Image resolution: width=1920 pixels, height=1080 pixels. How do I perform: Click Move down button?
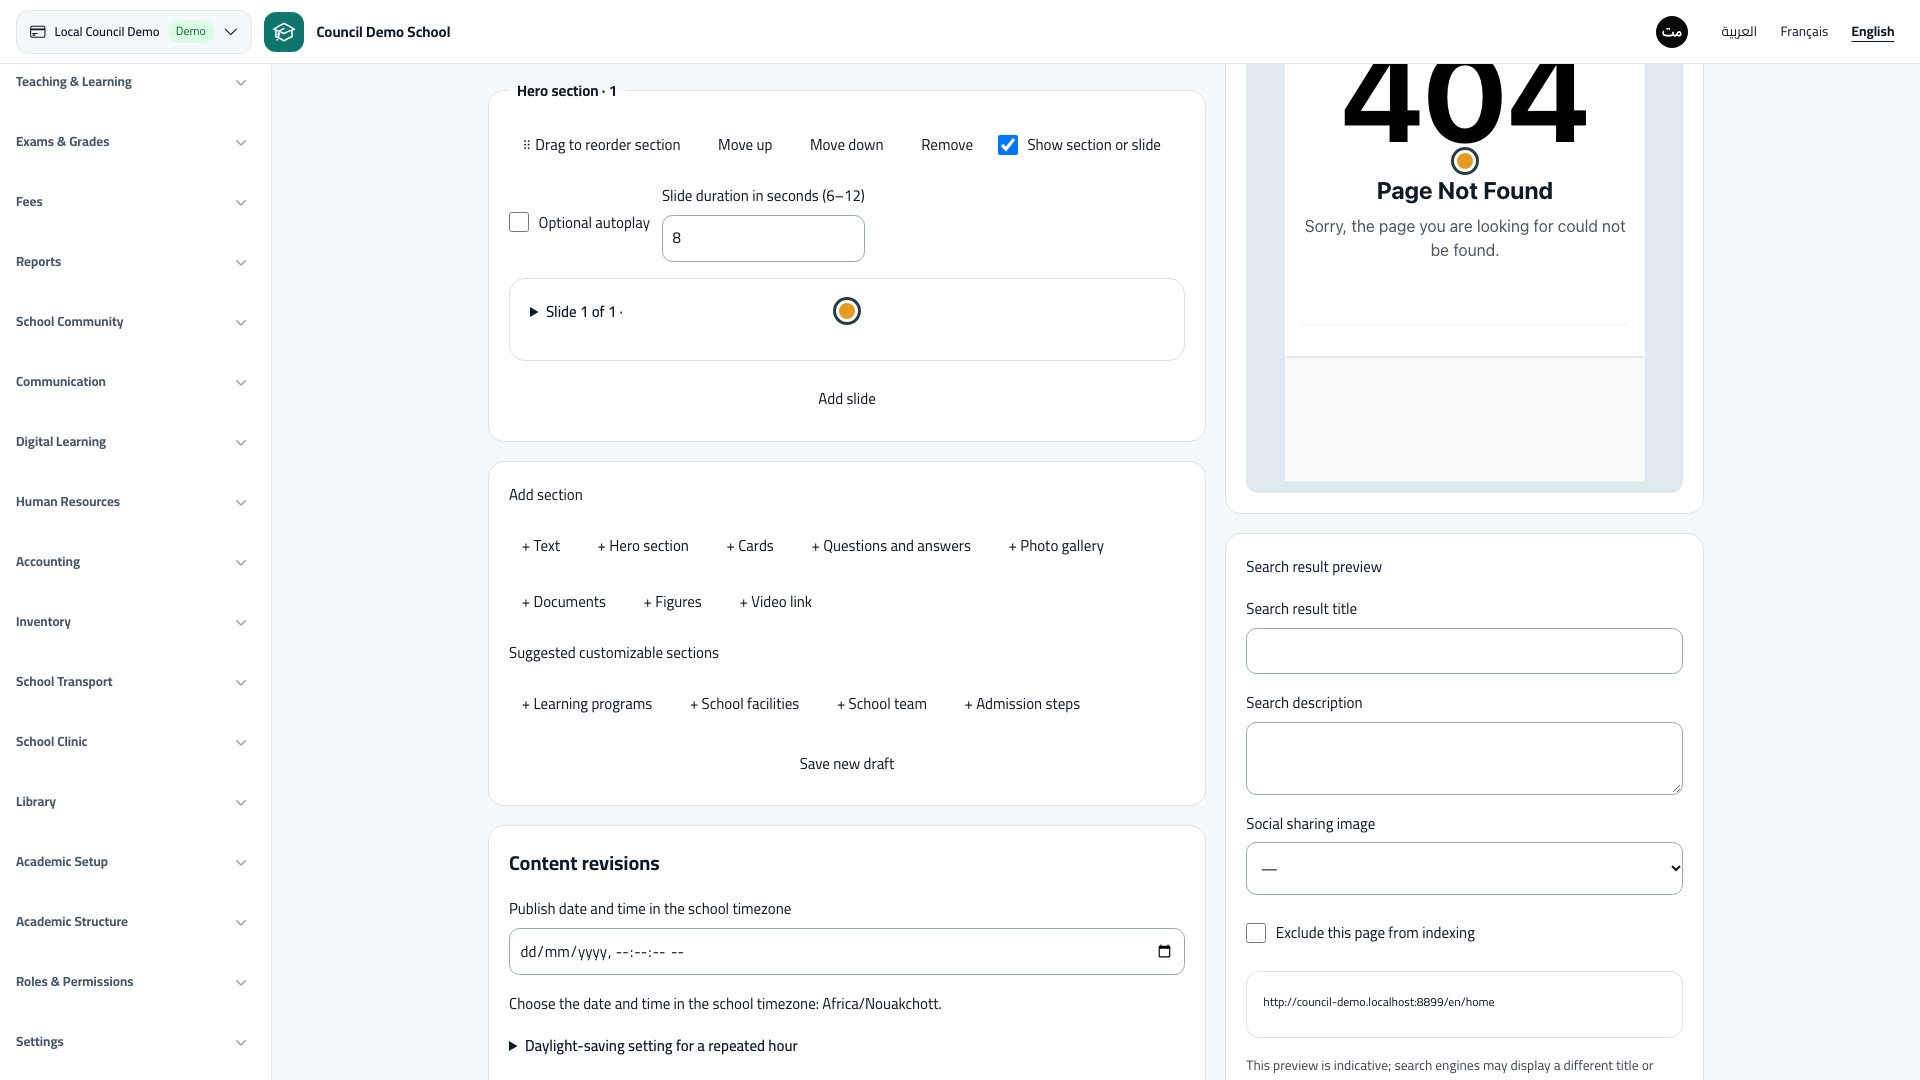coord(846,145)
